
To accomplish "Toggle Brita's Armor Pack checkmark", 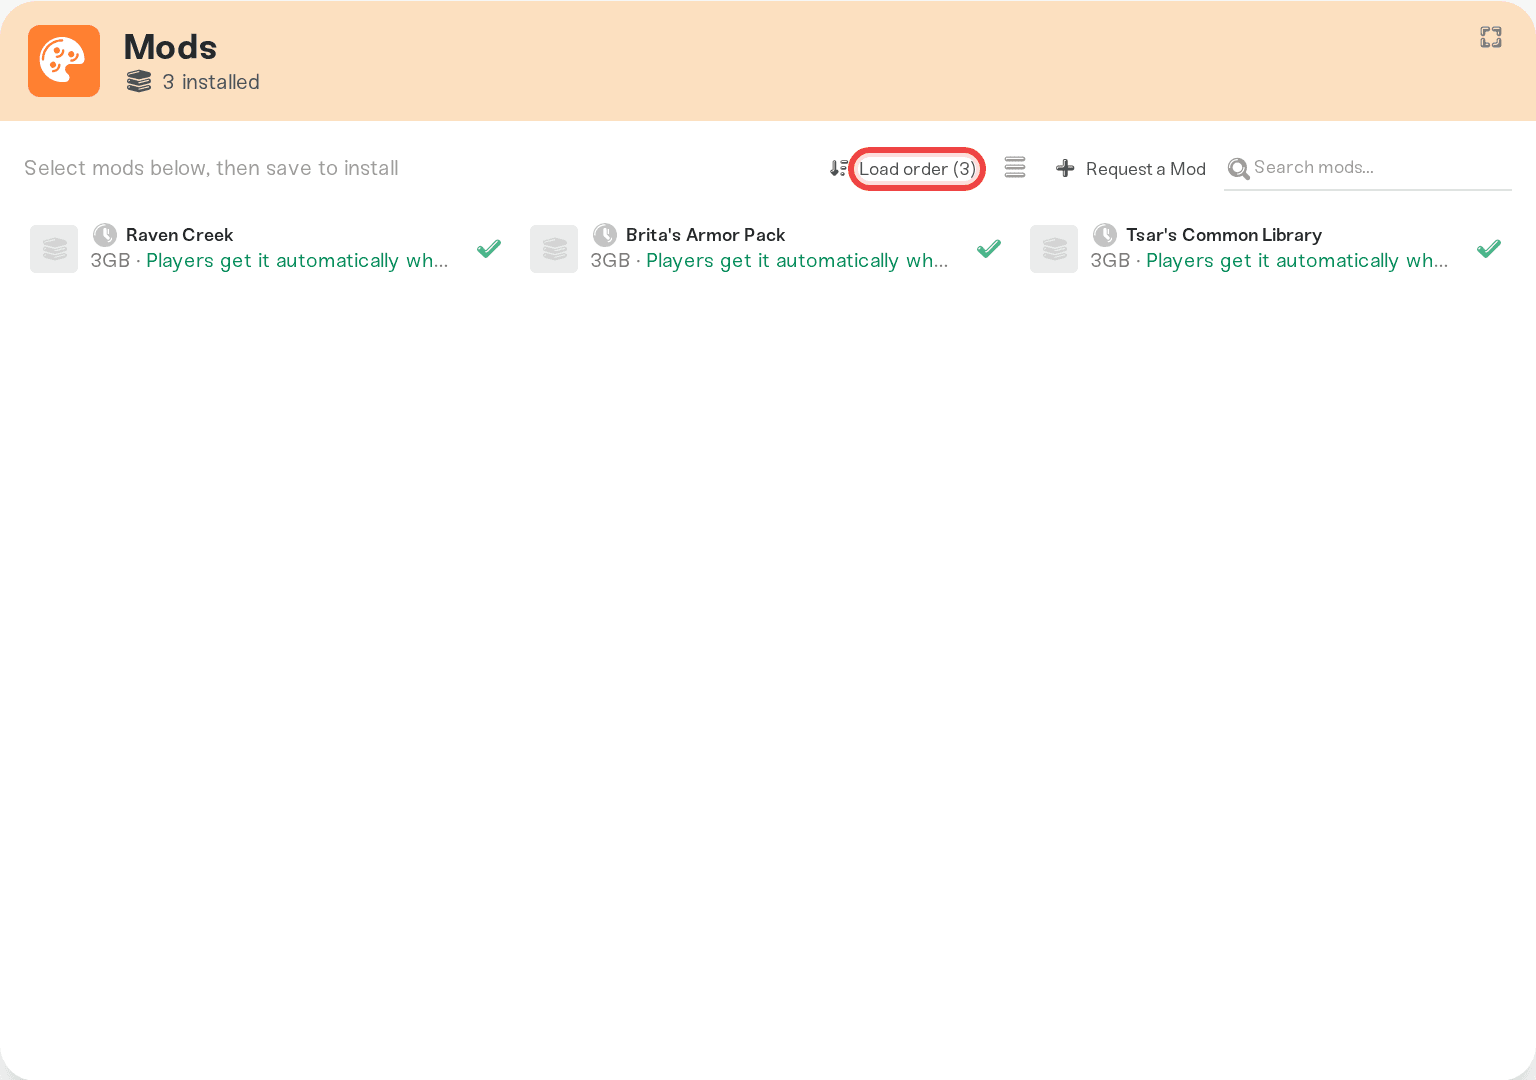I will click(989, 248).
